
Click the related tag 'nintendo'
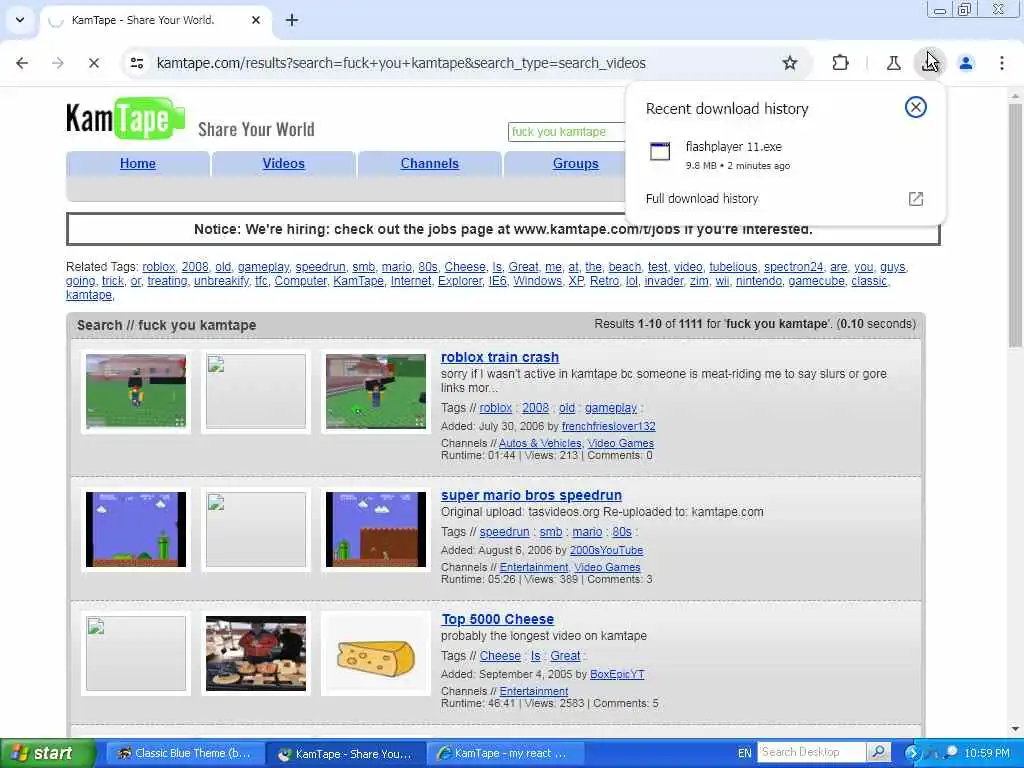(x=758, y=281)
